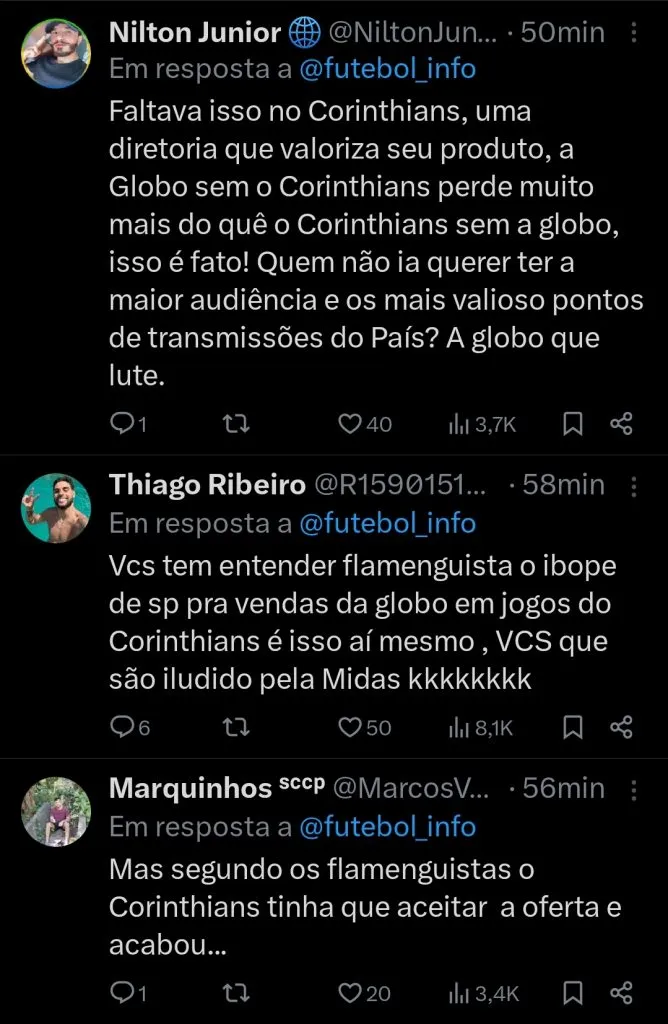Open more options for Thiago Ribeiro's tweet
Viewport: 668px width, 1024px height.
click(x=633, y=485)
